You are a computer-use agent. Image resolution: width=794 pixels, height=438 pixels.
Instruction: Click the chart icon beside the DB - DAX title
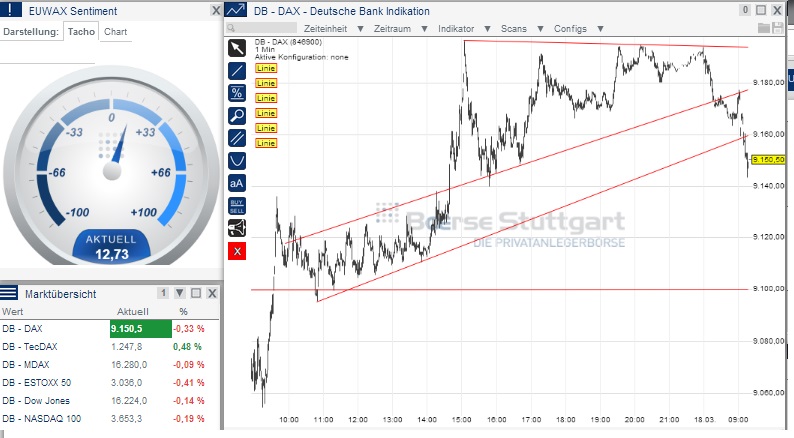click(235, 10)
